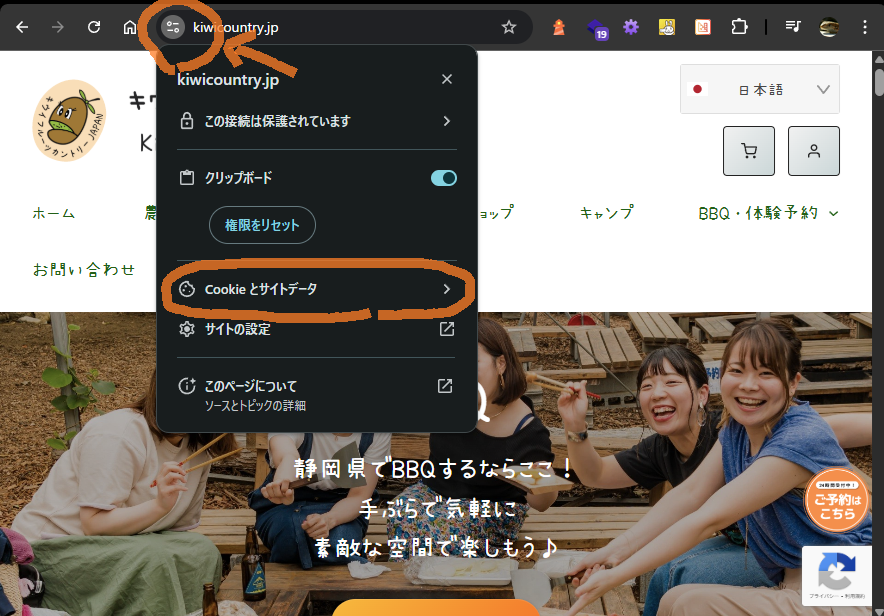Toggle the クリップボード permission switch
This screenshot has height=616, width=884.
443,178
